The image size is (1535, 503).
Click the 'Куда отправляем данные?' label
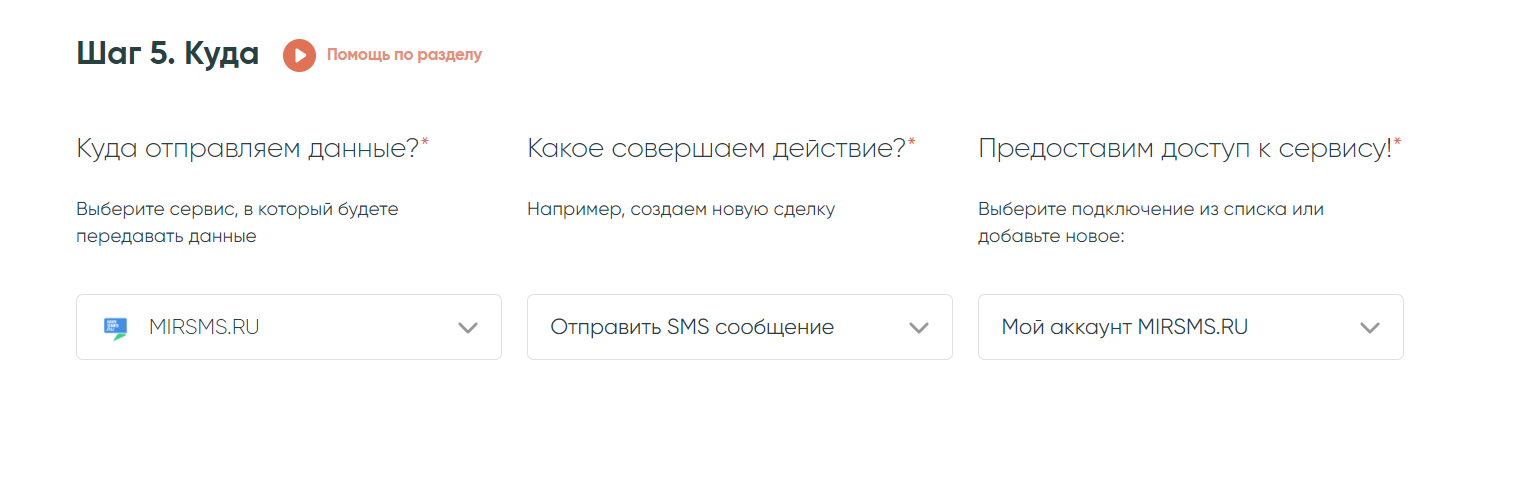[x=247, y=149]
